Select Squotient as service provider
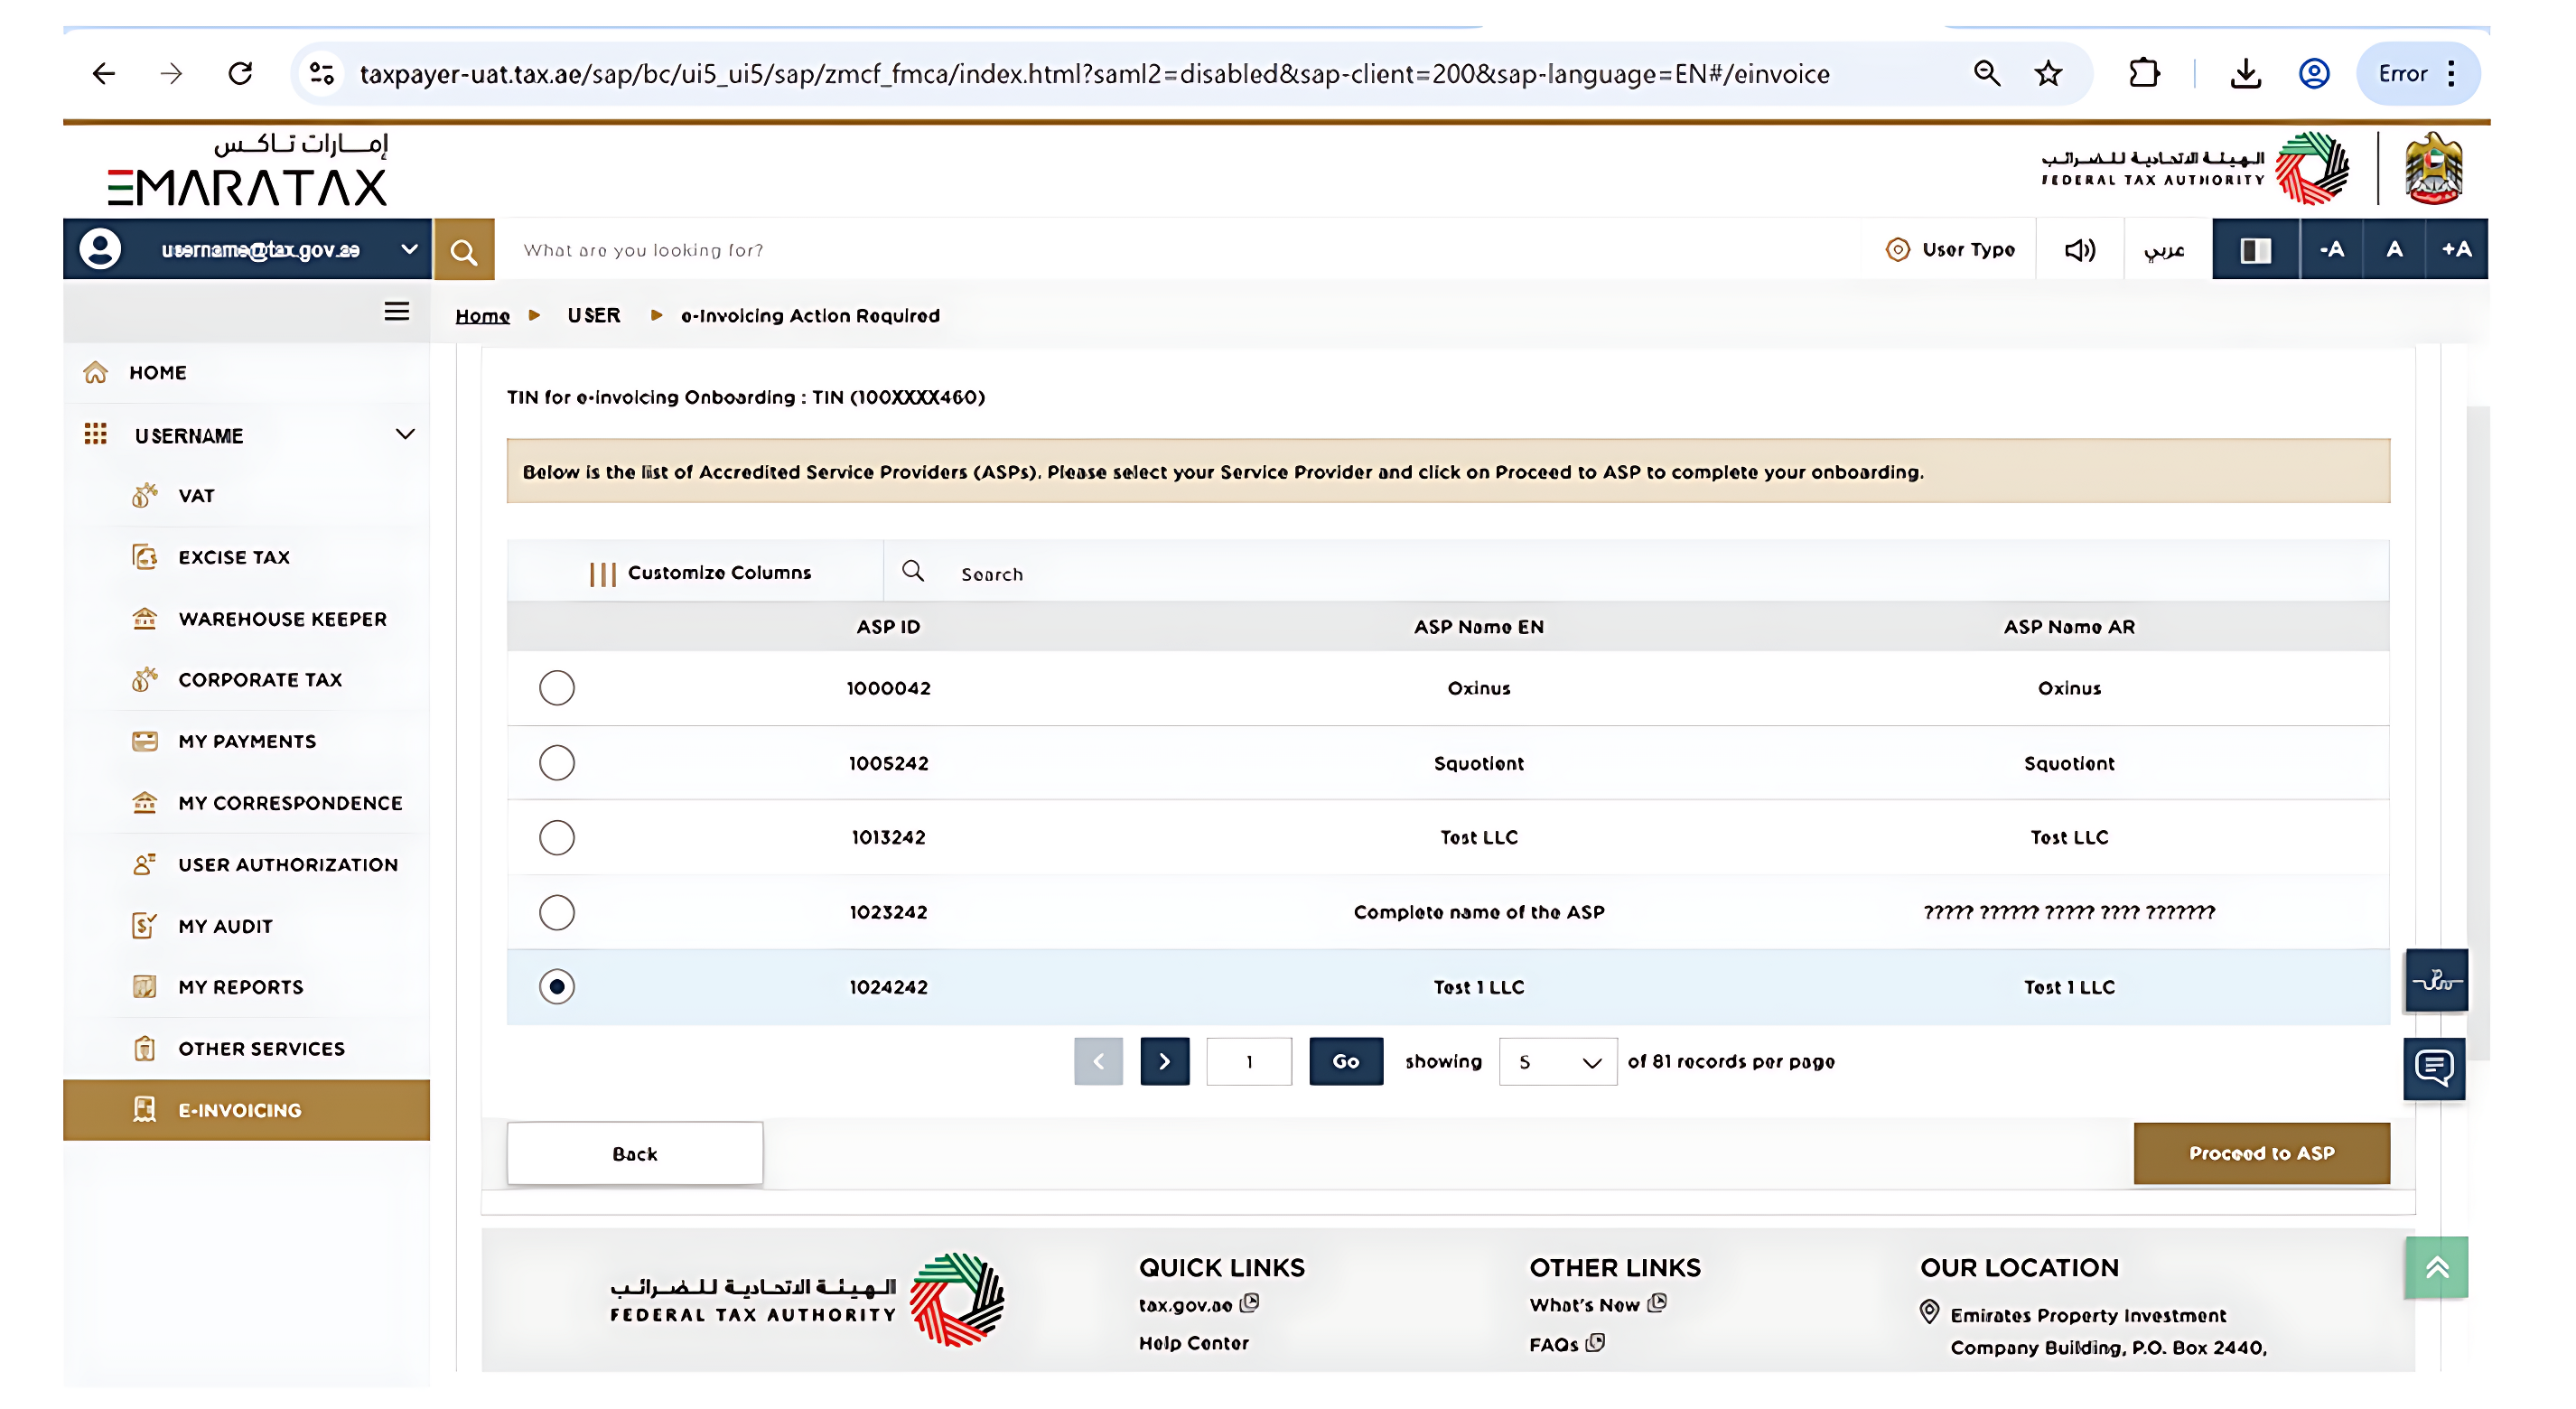The height and width of the screenshot is (1409, 2576). (557, 762)
